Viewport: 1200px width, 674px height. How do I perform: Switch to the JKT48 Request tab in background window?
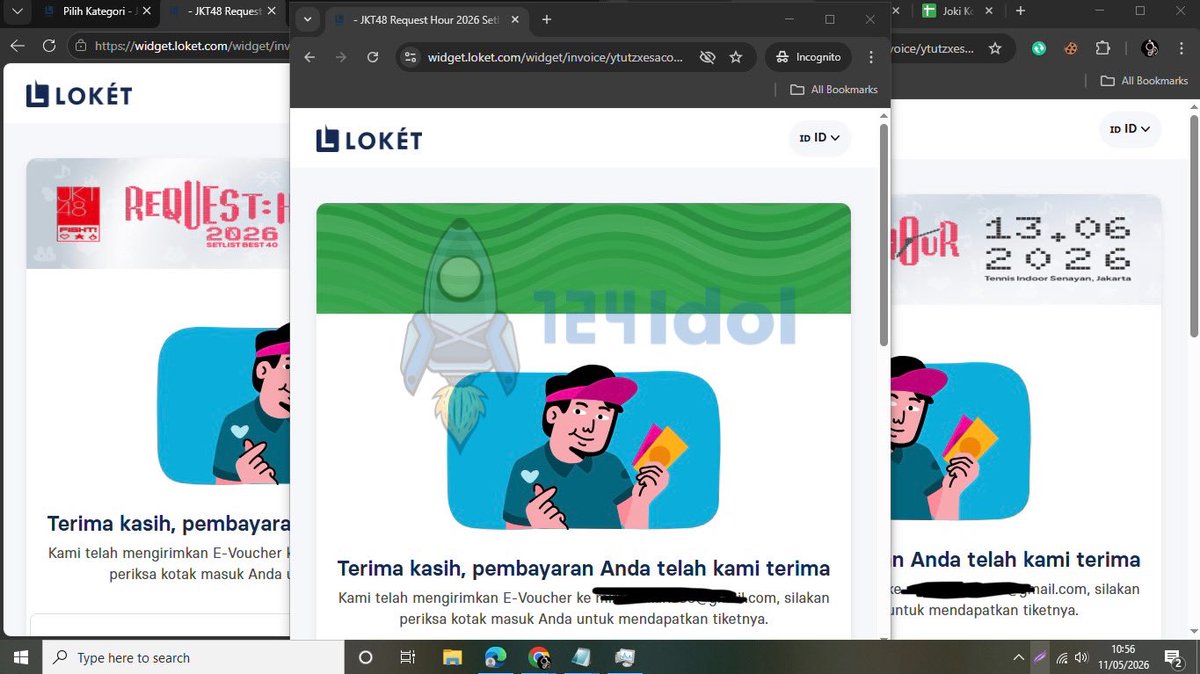(224, 11)
